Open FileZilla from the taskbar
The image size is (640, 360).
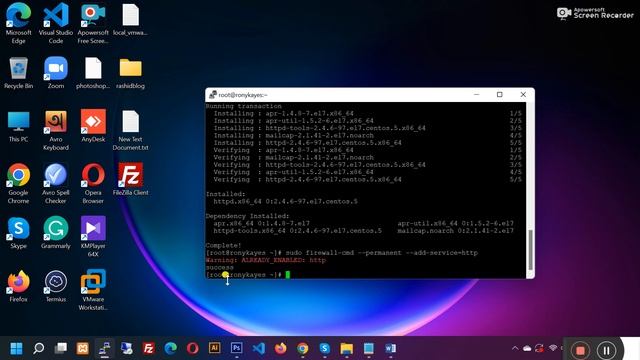coord(149,349)
